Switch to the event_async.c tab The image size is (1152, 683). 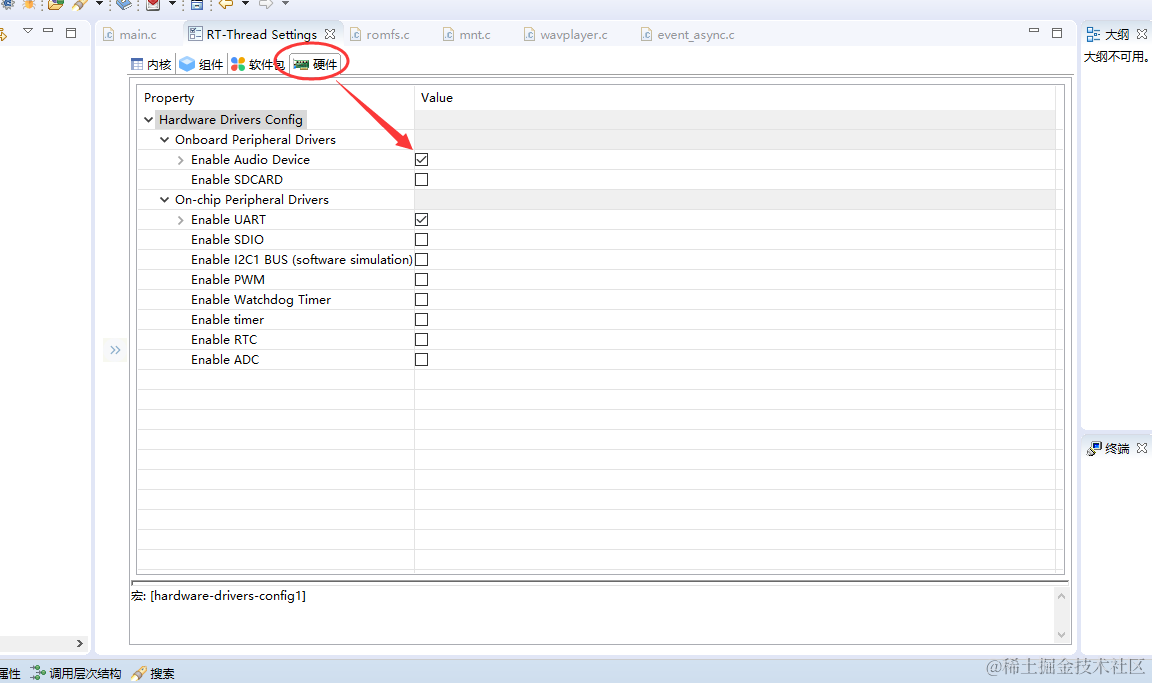tap(687, 35)
